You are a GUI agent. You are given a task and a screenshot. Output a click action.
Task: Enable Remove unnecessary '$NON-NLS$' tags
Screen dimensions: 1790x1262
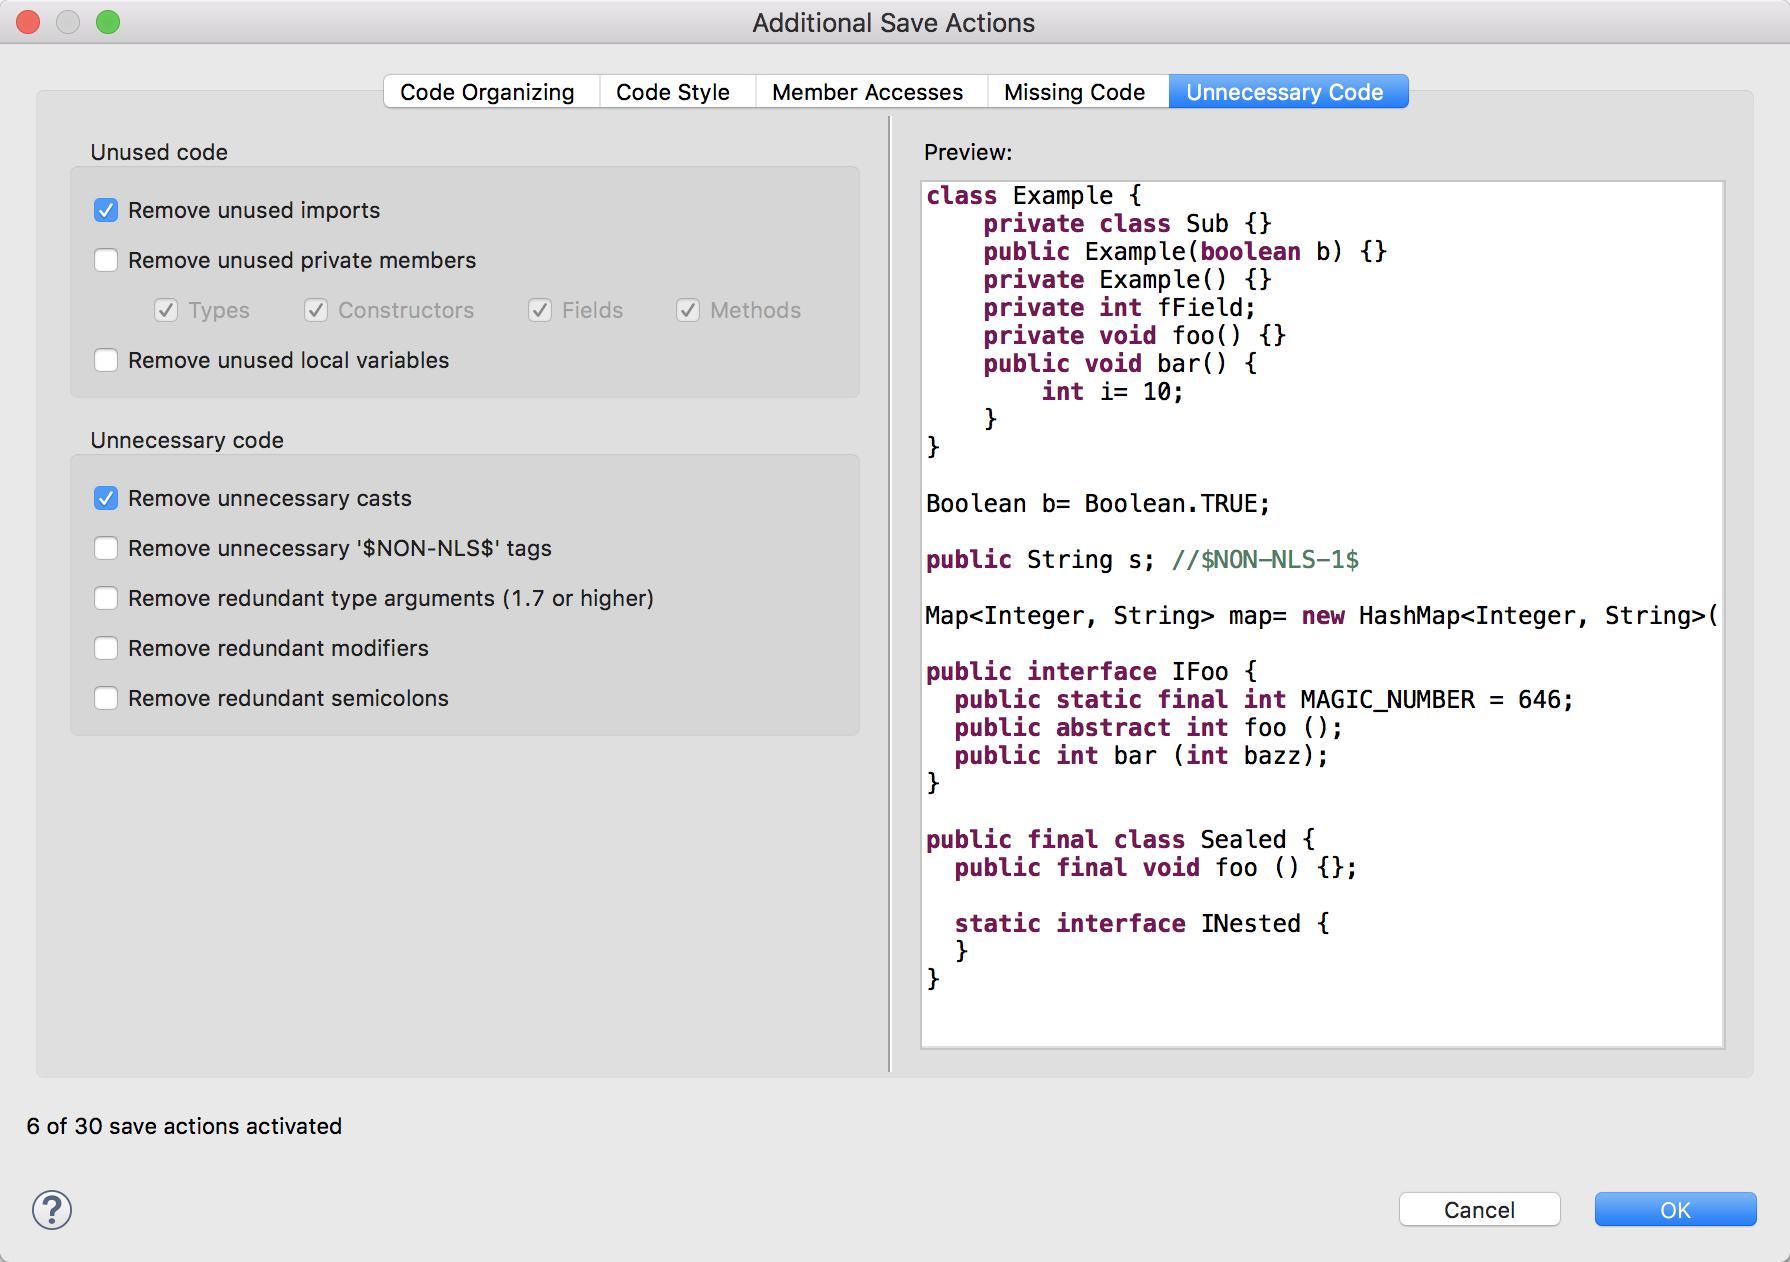click(x=106, y=548)
